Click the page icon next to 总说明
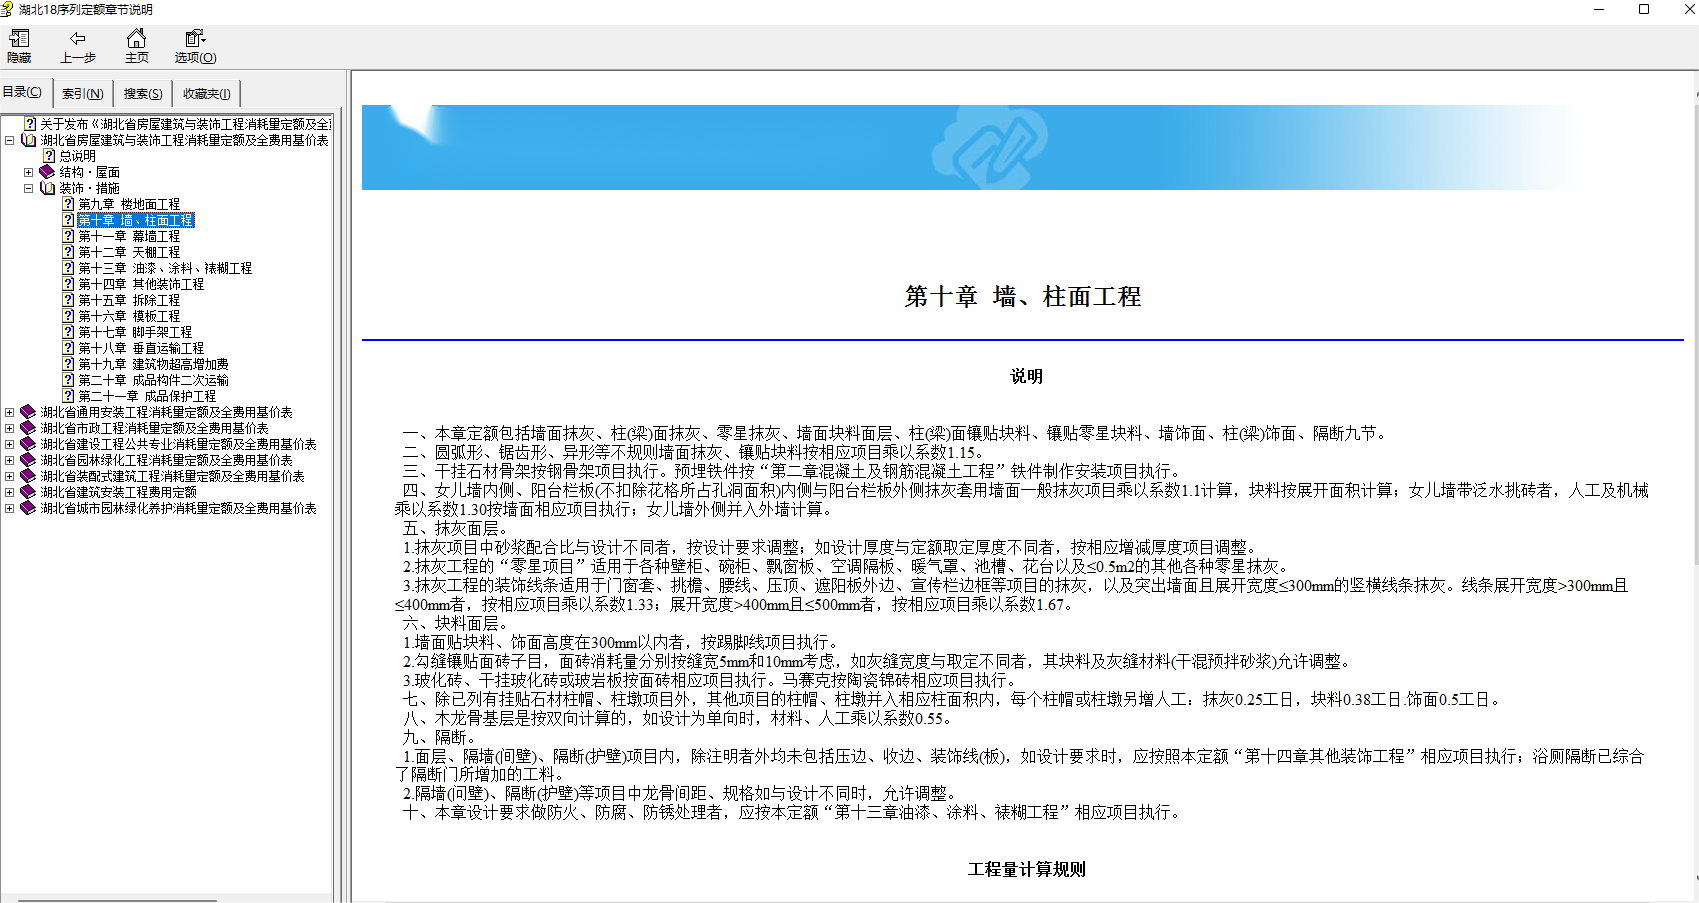Screen dimensions: 1699x903 tap(49, 156)
